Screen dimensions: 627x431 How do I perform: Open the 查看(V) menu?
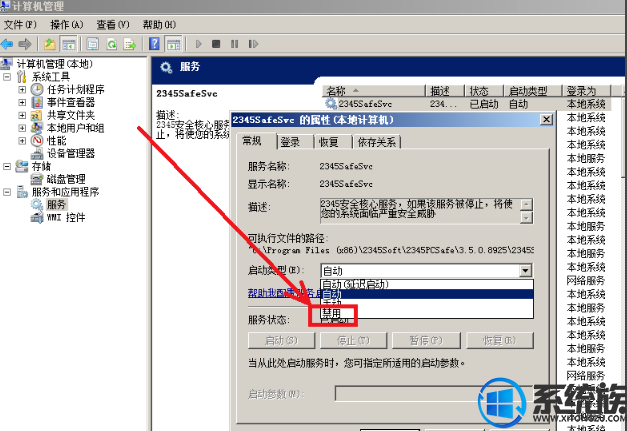(113, 25)
